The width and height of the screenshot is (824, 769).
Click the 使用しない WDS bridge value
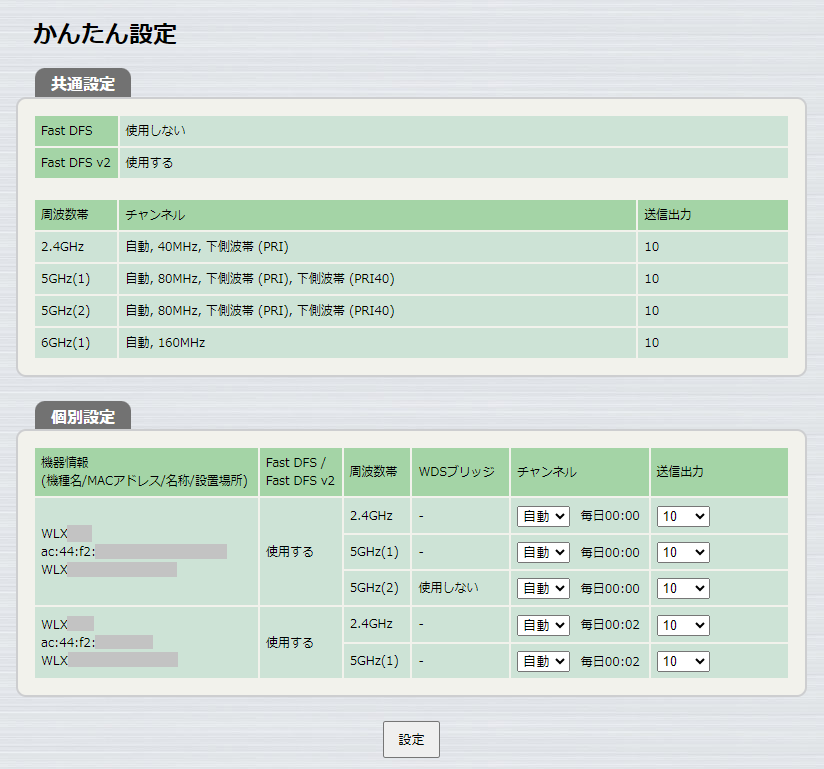click(449, 588)
